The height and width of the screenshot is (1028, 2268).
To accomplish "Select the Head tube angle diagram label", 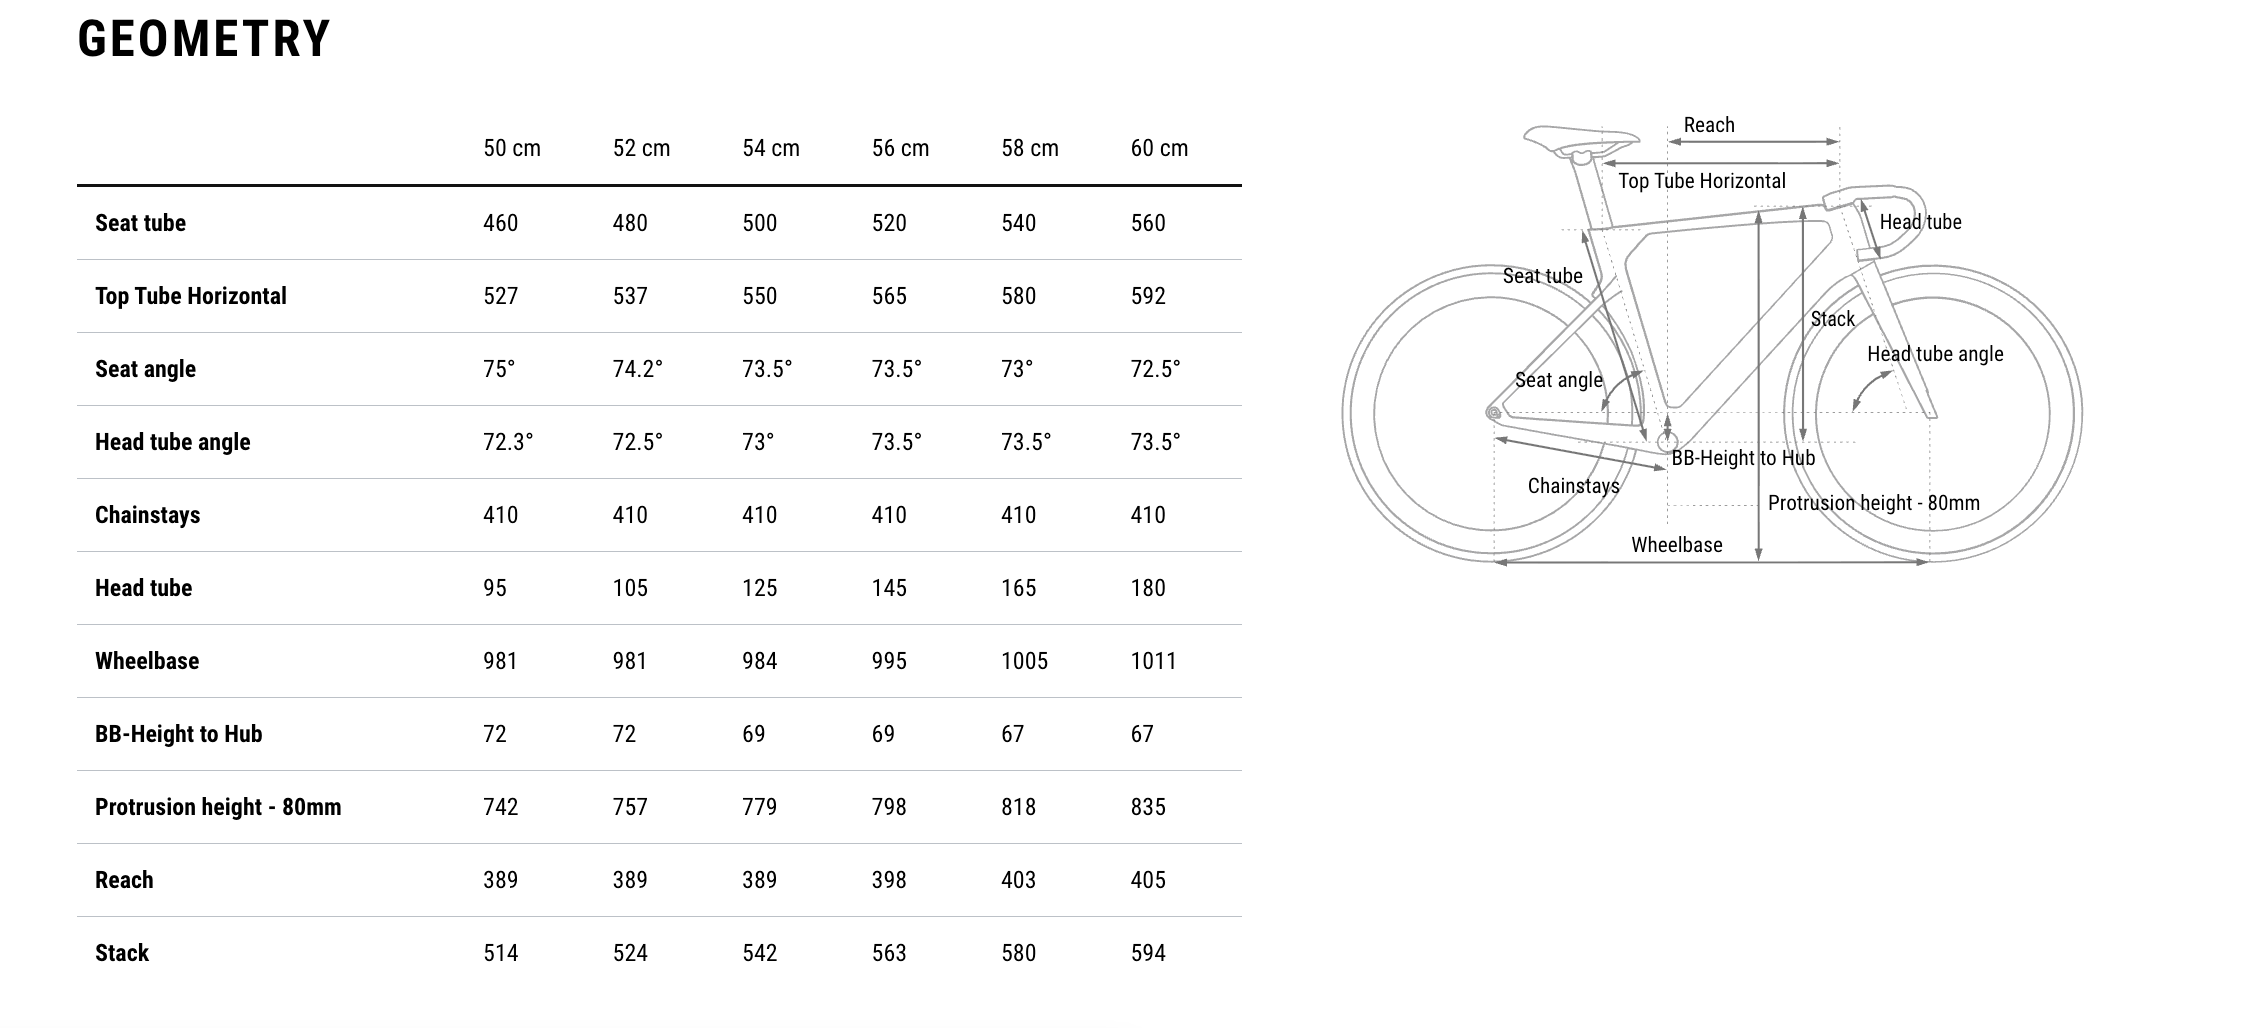I will [x=1935, y=354].
